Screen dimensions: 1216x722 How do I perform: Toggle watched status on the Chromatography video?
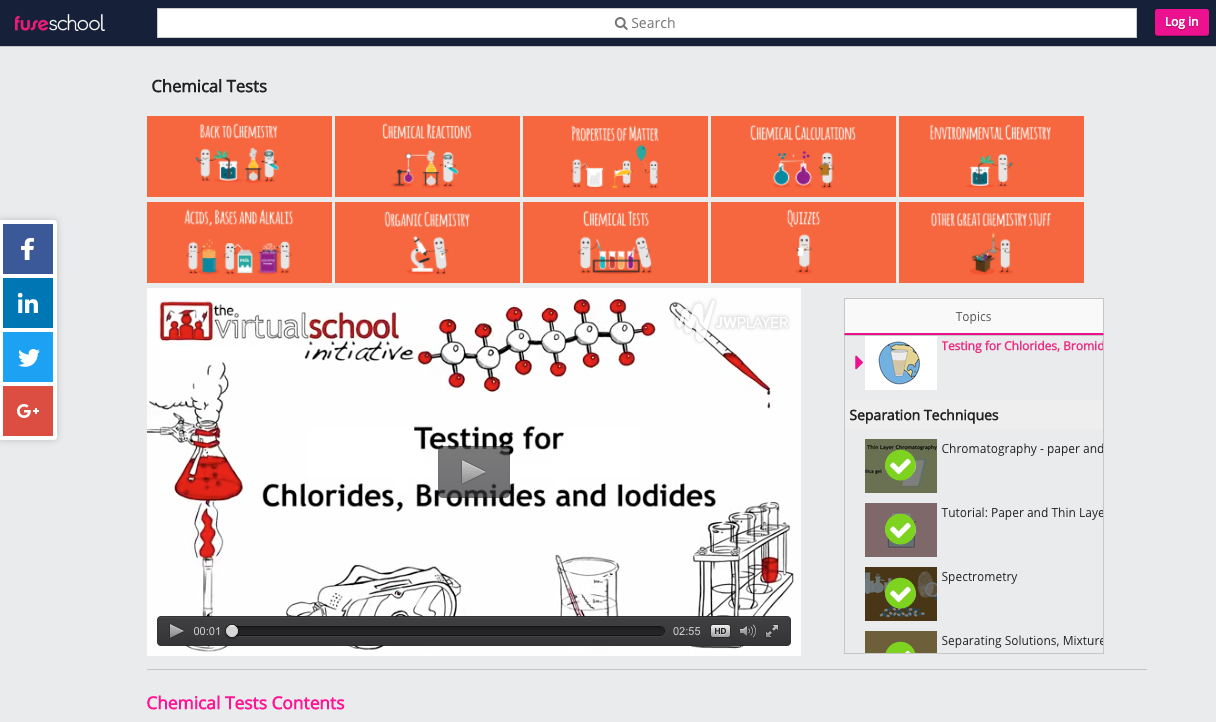pyautogui.click(x=900, y=465)
